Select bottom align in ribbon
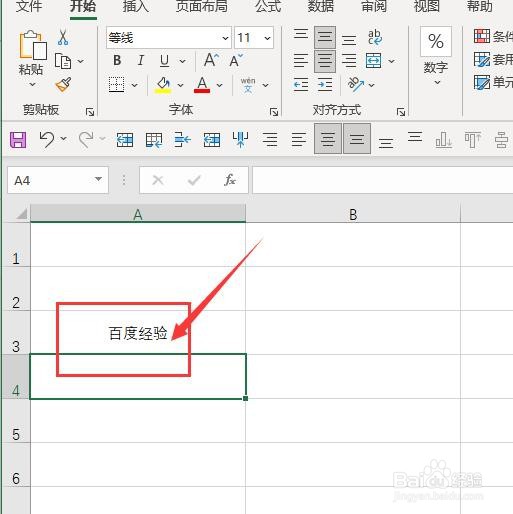Screen dimensions: 513x514 click(349, 39)
